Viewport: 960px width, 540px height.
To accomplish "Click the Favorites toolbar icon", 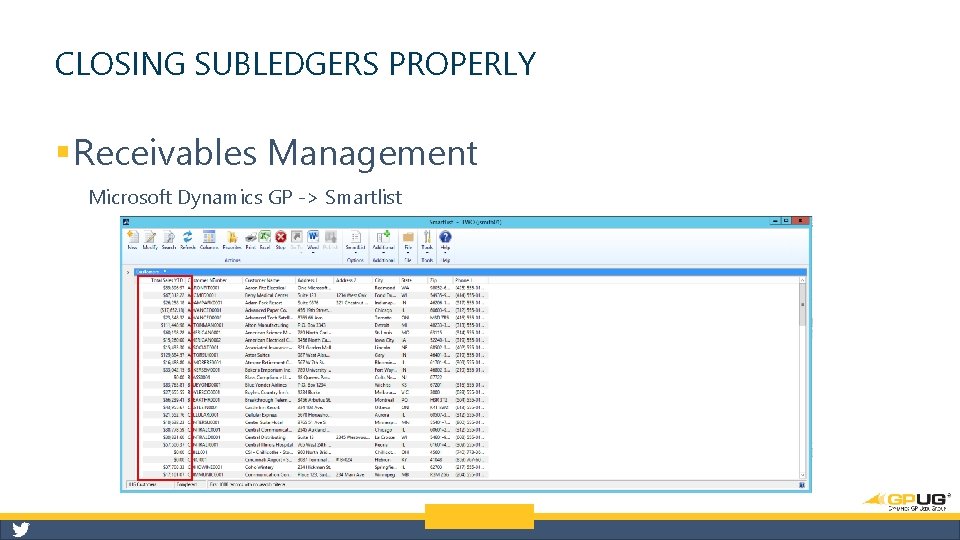I will point(231,238).
